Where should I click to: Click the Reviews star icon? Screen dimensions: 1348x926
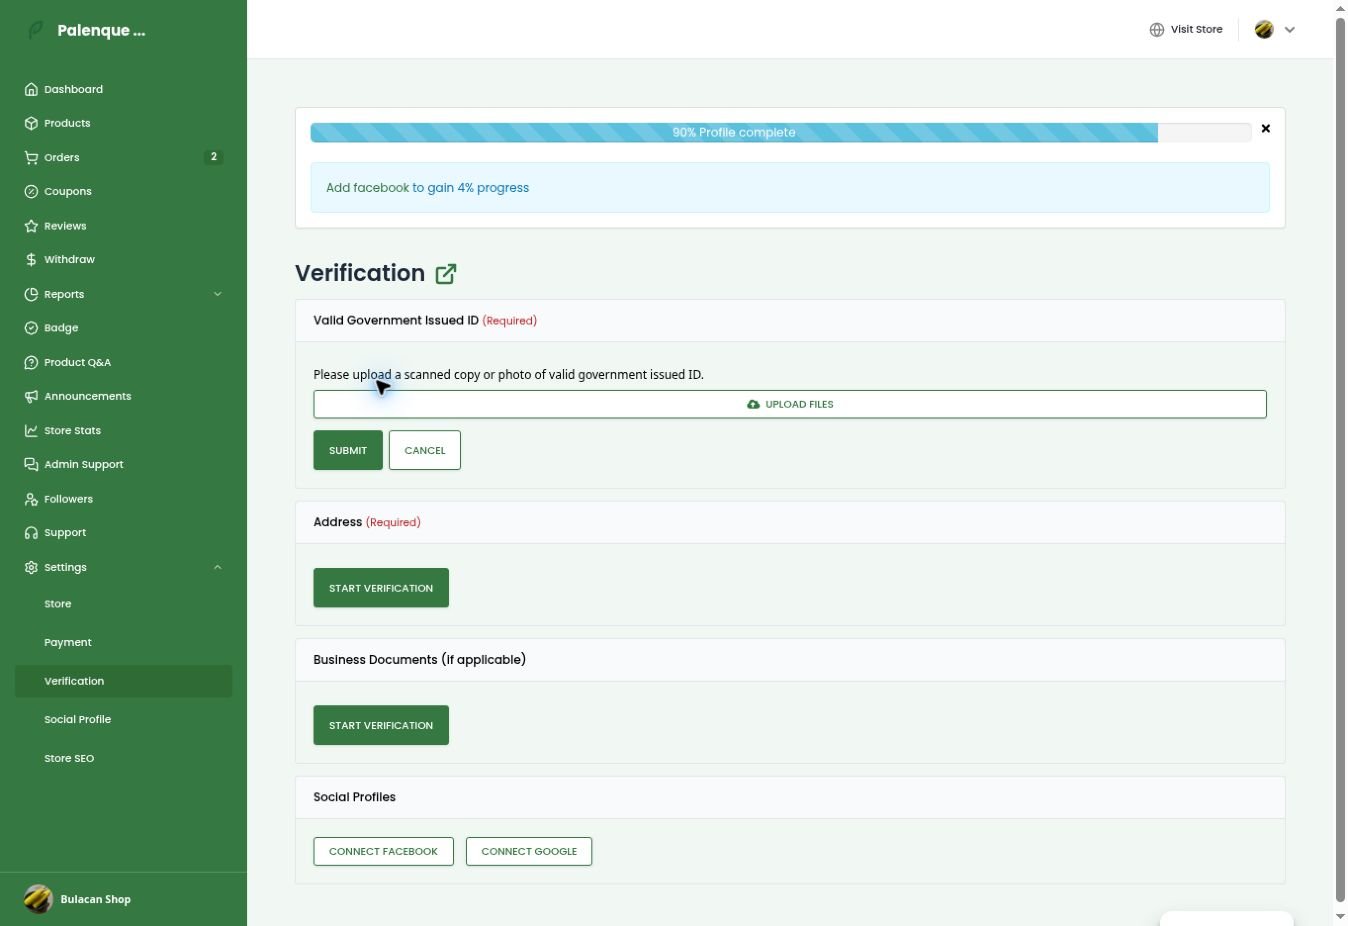tap(31, 226)
